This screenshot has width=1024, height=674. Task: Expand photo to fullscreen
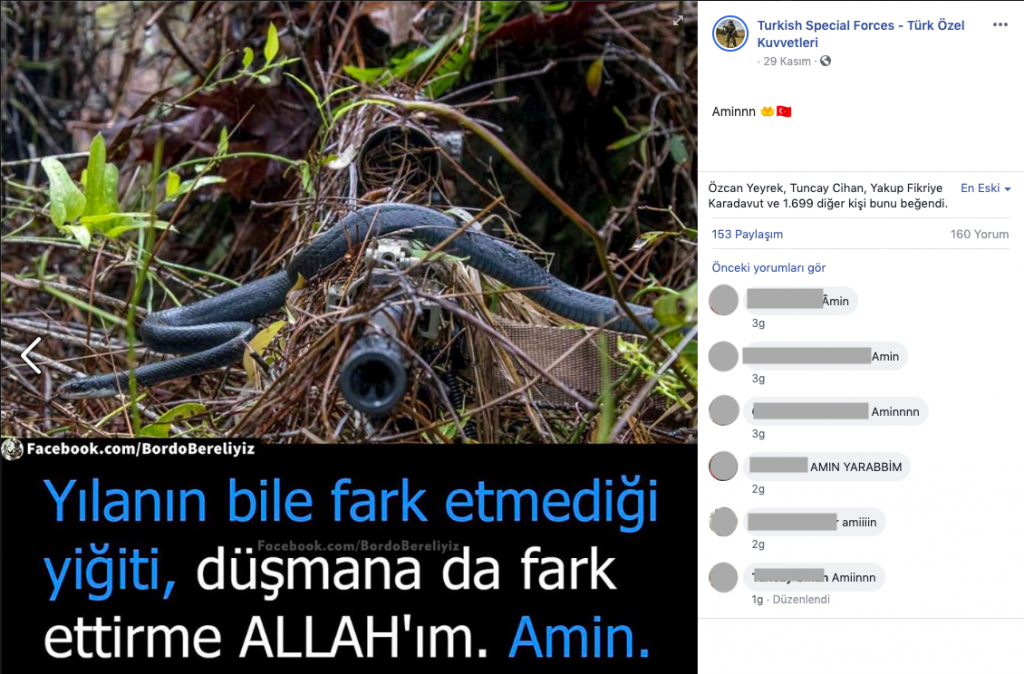(x=679, y=20)
